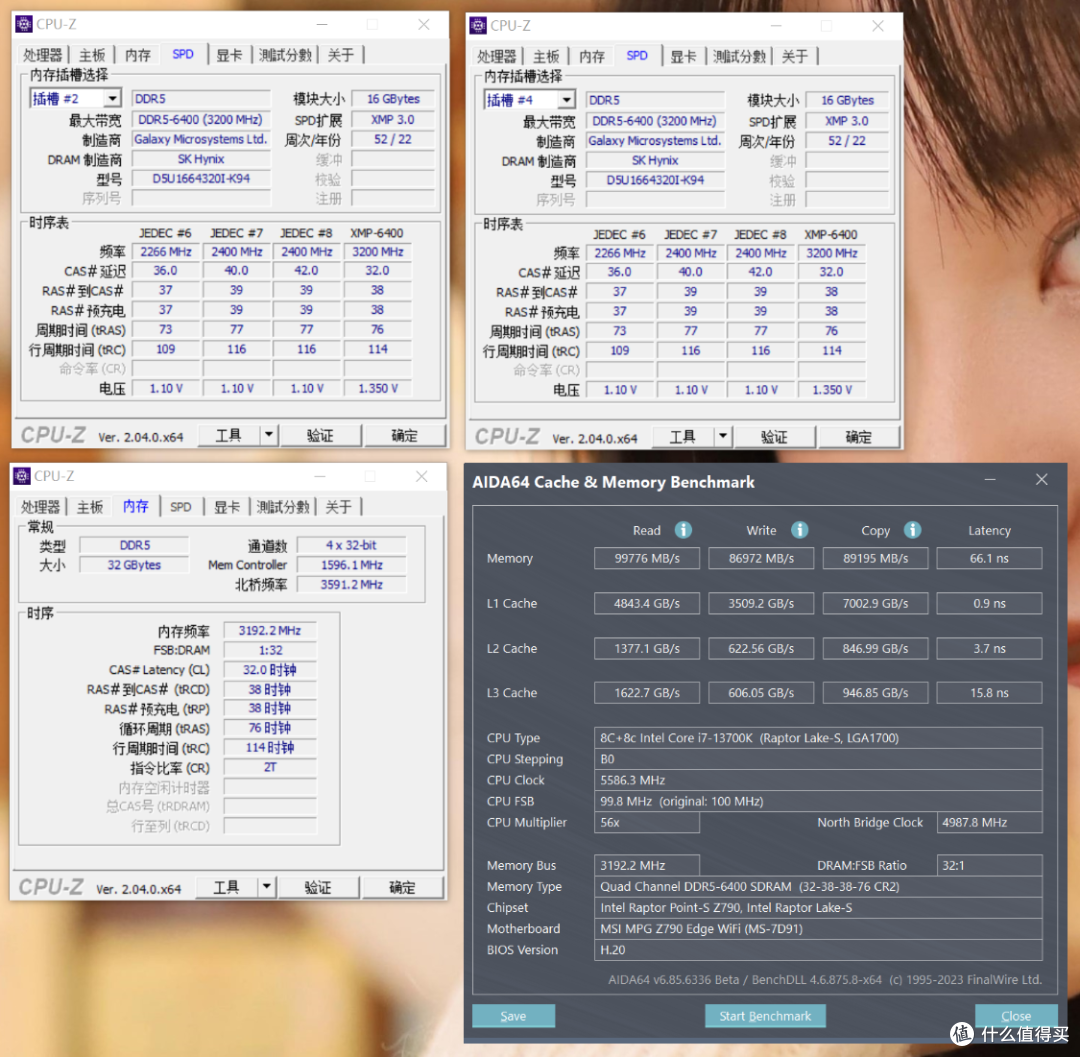Click 确定 button in slot #2 CPU-Z window

[404, 435]
